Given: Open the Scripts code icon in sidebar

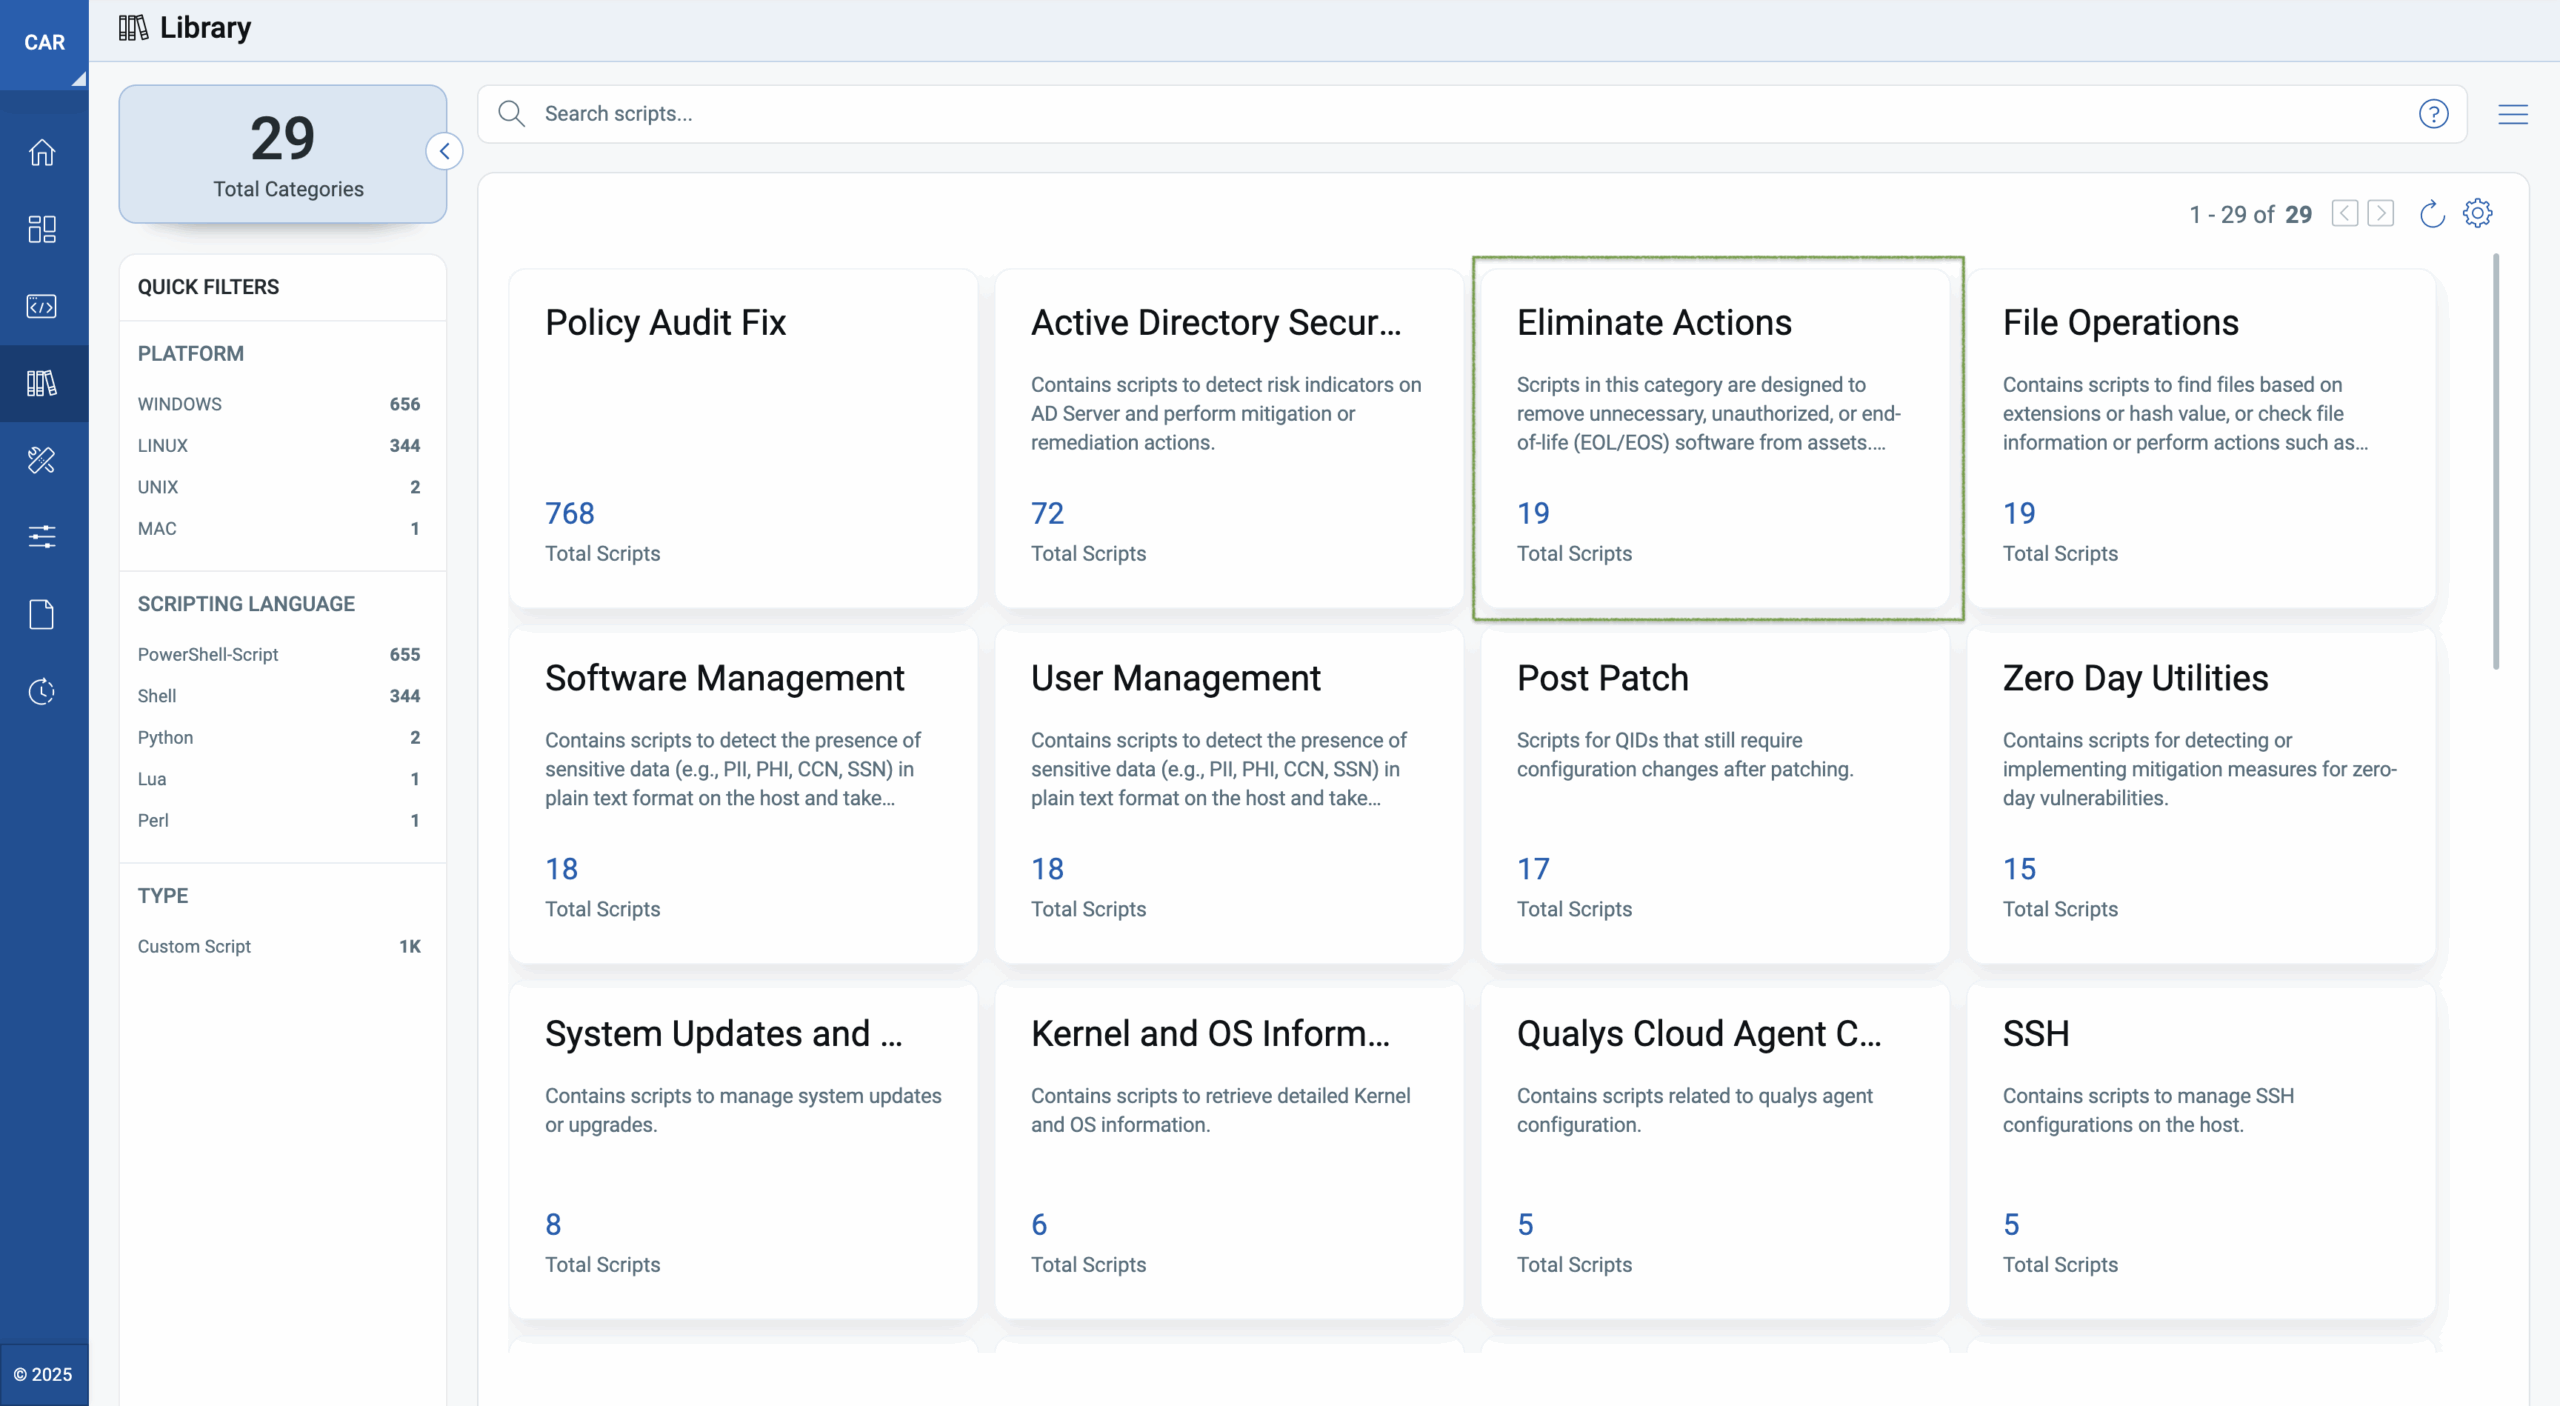Looking at the screenshot, I should click(42, 306).
